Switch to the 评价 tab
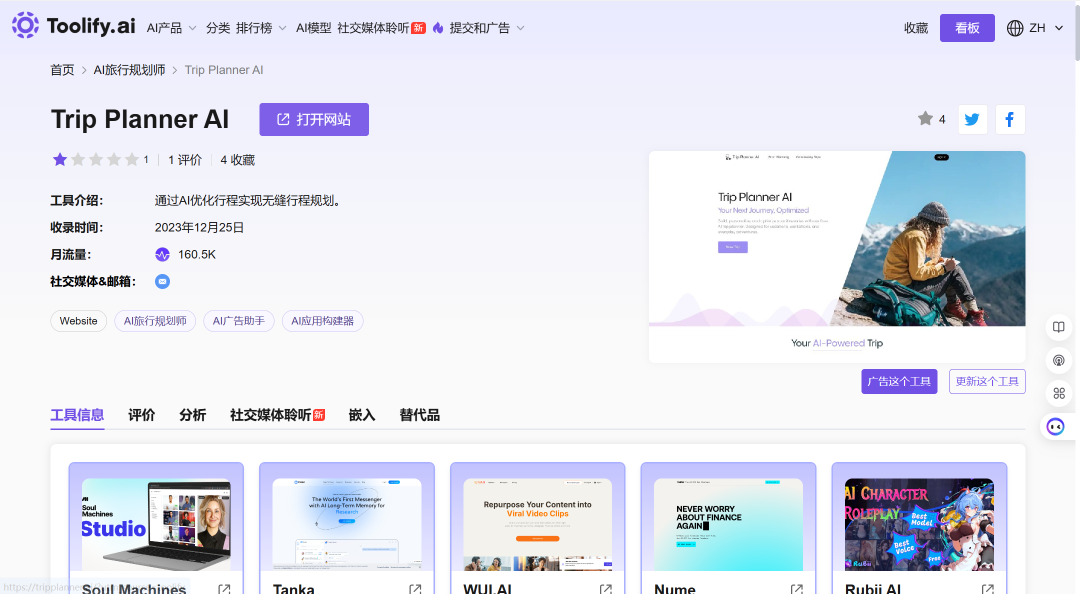 coord(142,415)
